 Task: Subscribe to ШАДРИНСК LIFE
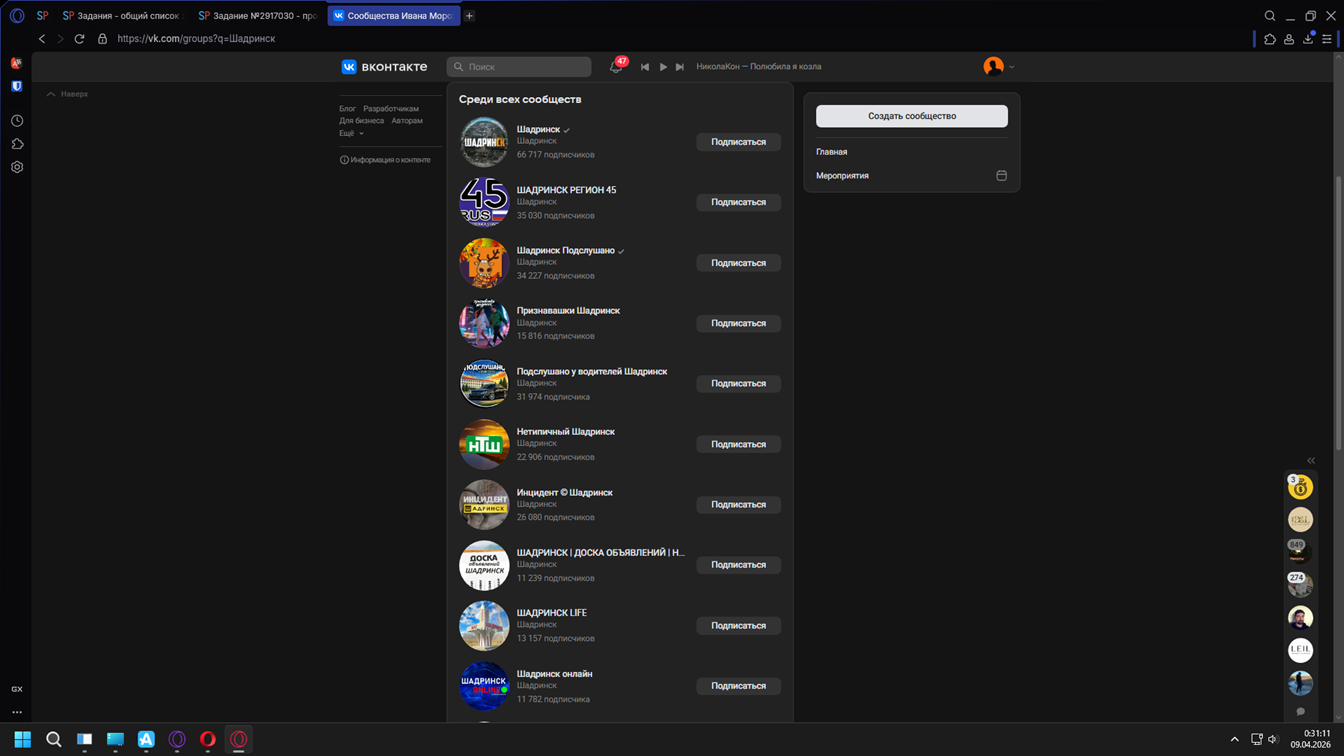point(739,626)
